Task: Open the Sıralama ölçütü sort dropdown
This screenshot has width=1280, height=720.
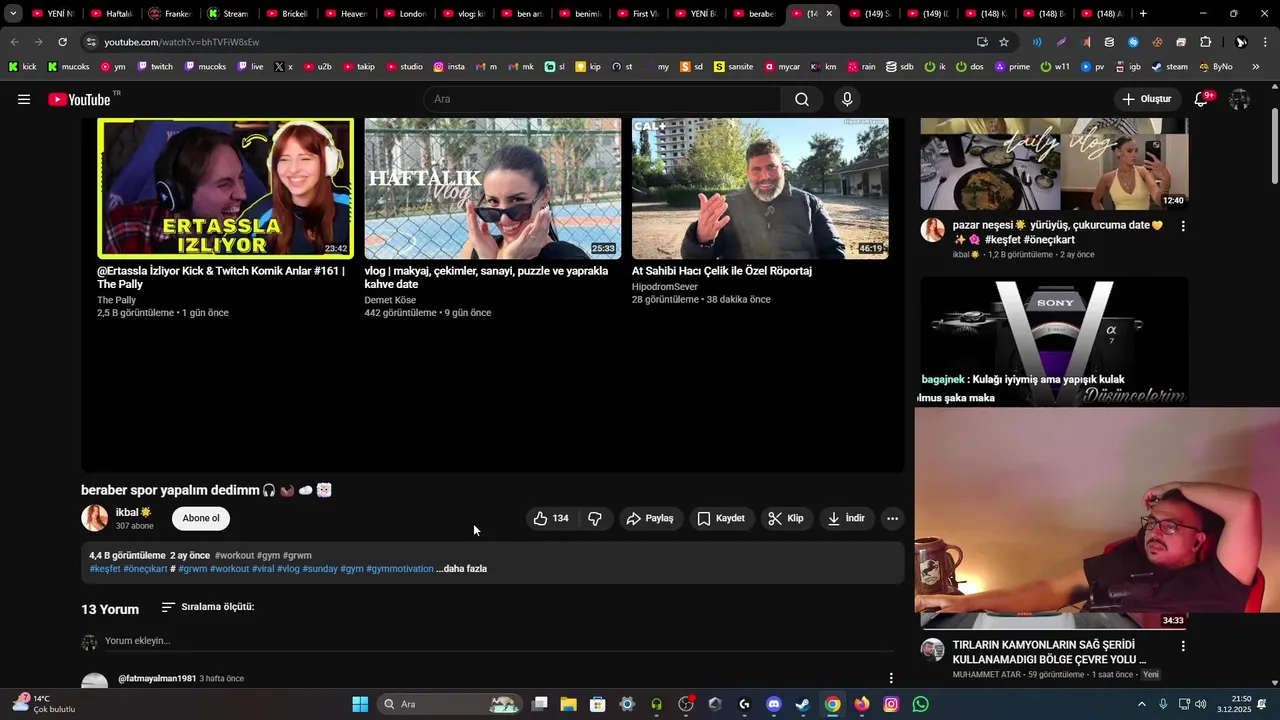Action: (x=208, y=607)
